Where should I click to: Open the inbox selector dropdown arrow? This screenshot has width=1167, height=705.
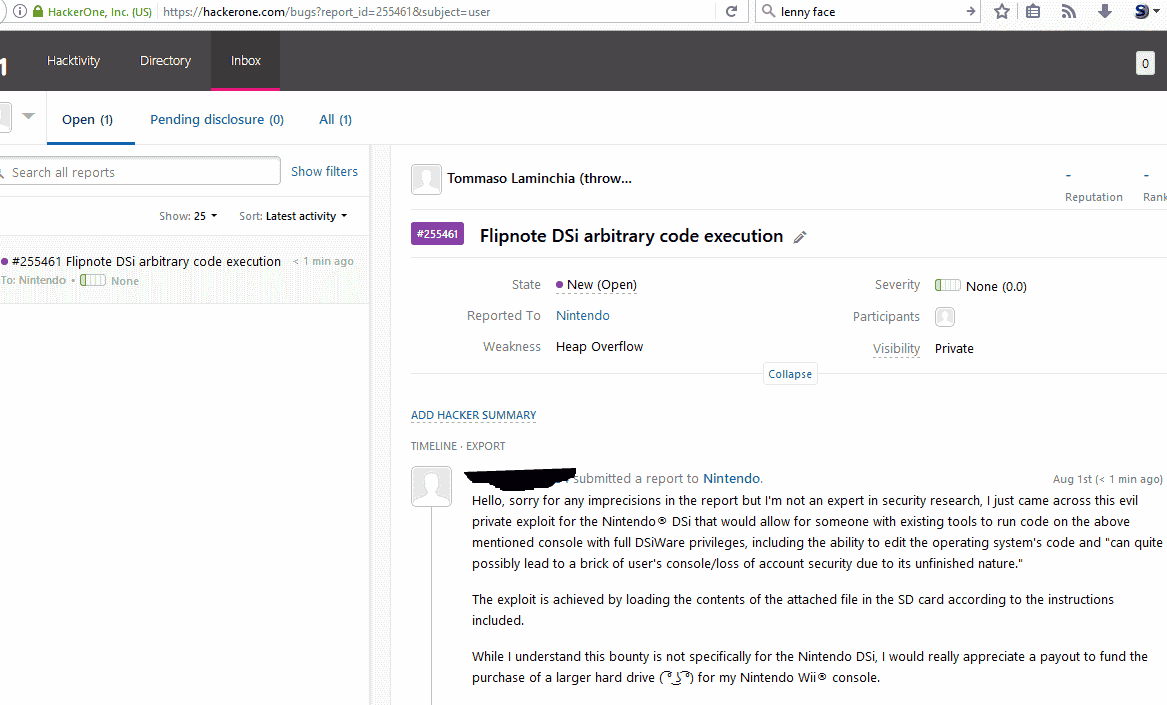(28, 116)
